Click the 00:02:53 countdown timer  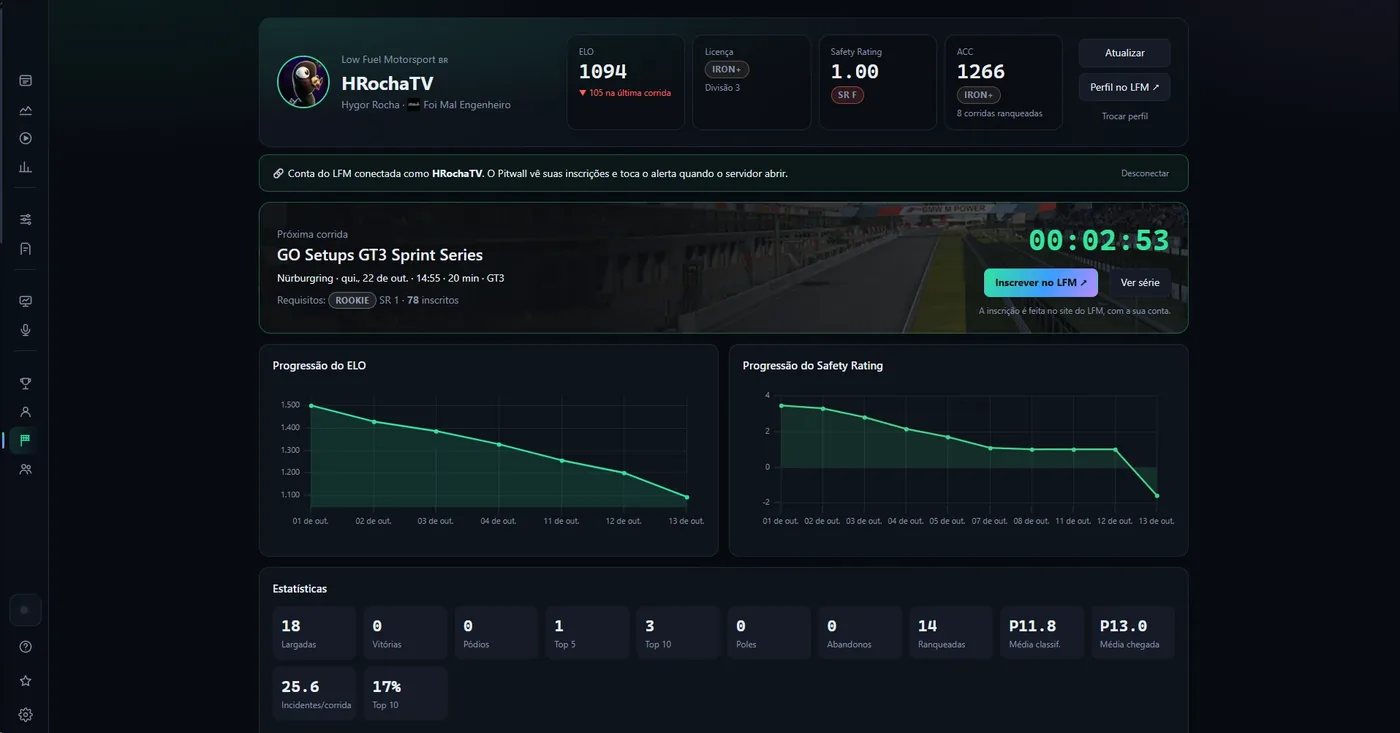click(x=1099, y=241)
